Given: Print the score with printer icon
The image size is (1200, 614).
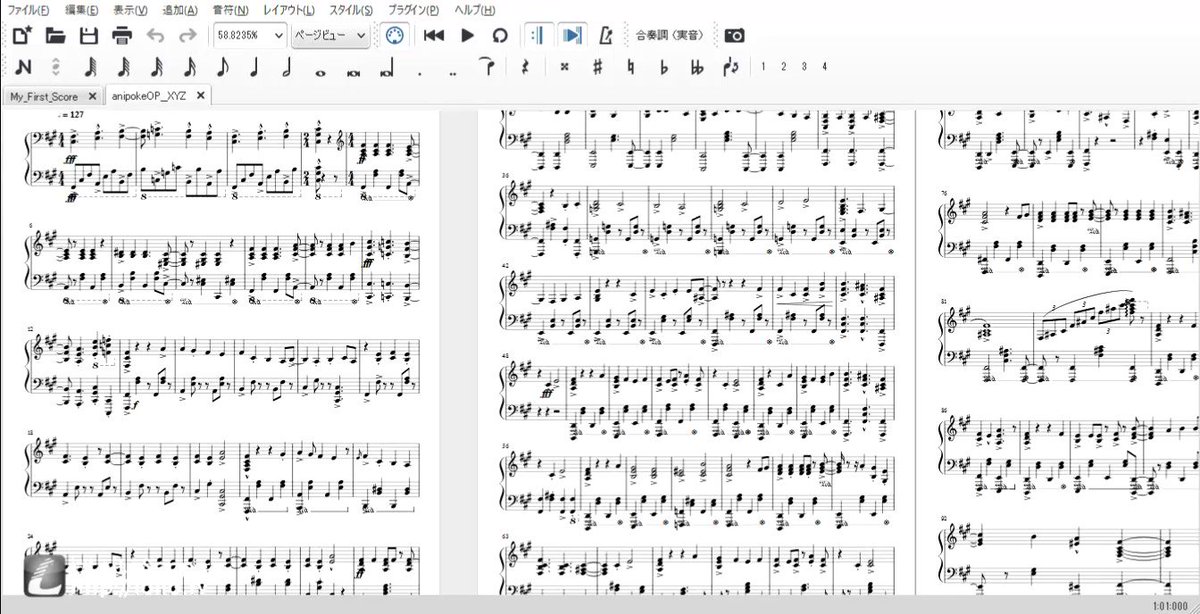Looking at the screenshot, I should click(122, 36).
